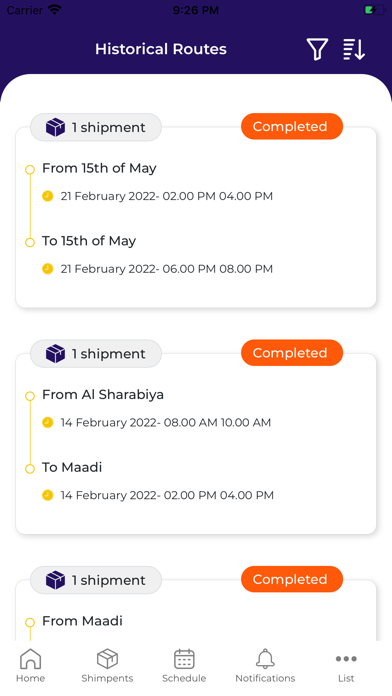Tap the first route's box shipment icon
Image resolution: width=392 pixels, height=696 pixels.
click(x=55, y=127)
